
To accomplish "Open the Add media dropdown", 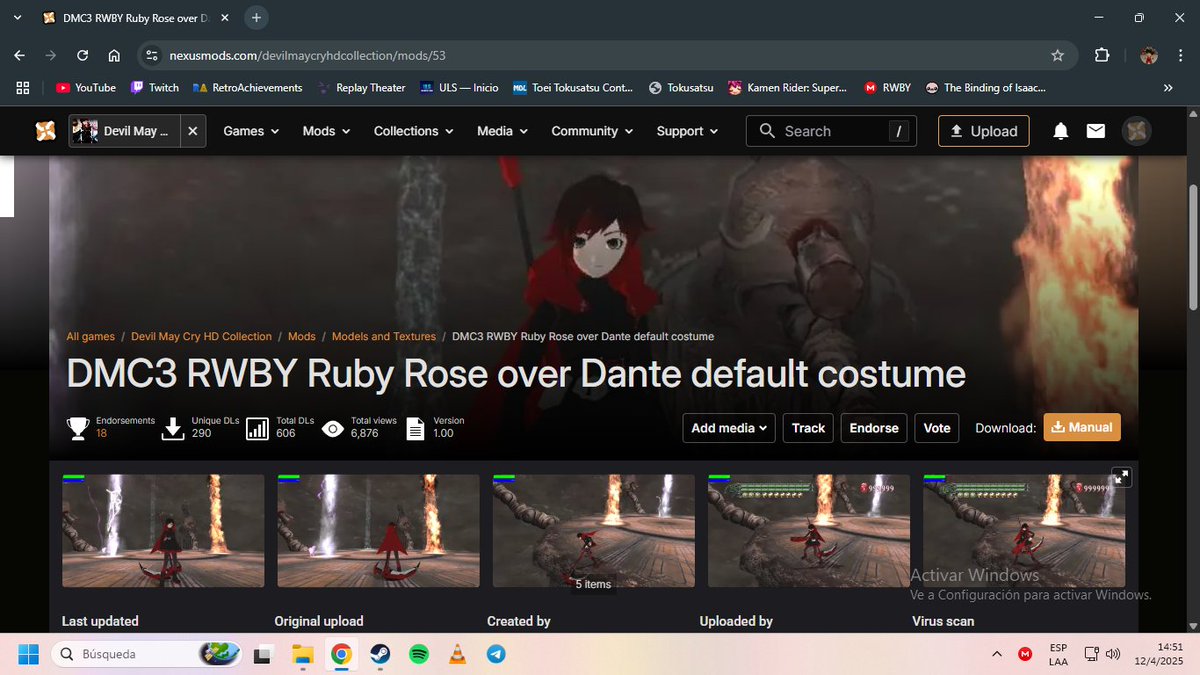I will pyautogui.click(x=730, y=428).
